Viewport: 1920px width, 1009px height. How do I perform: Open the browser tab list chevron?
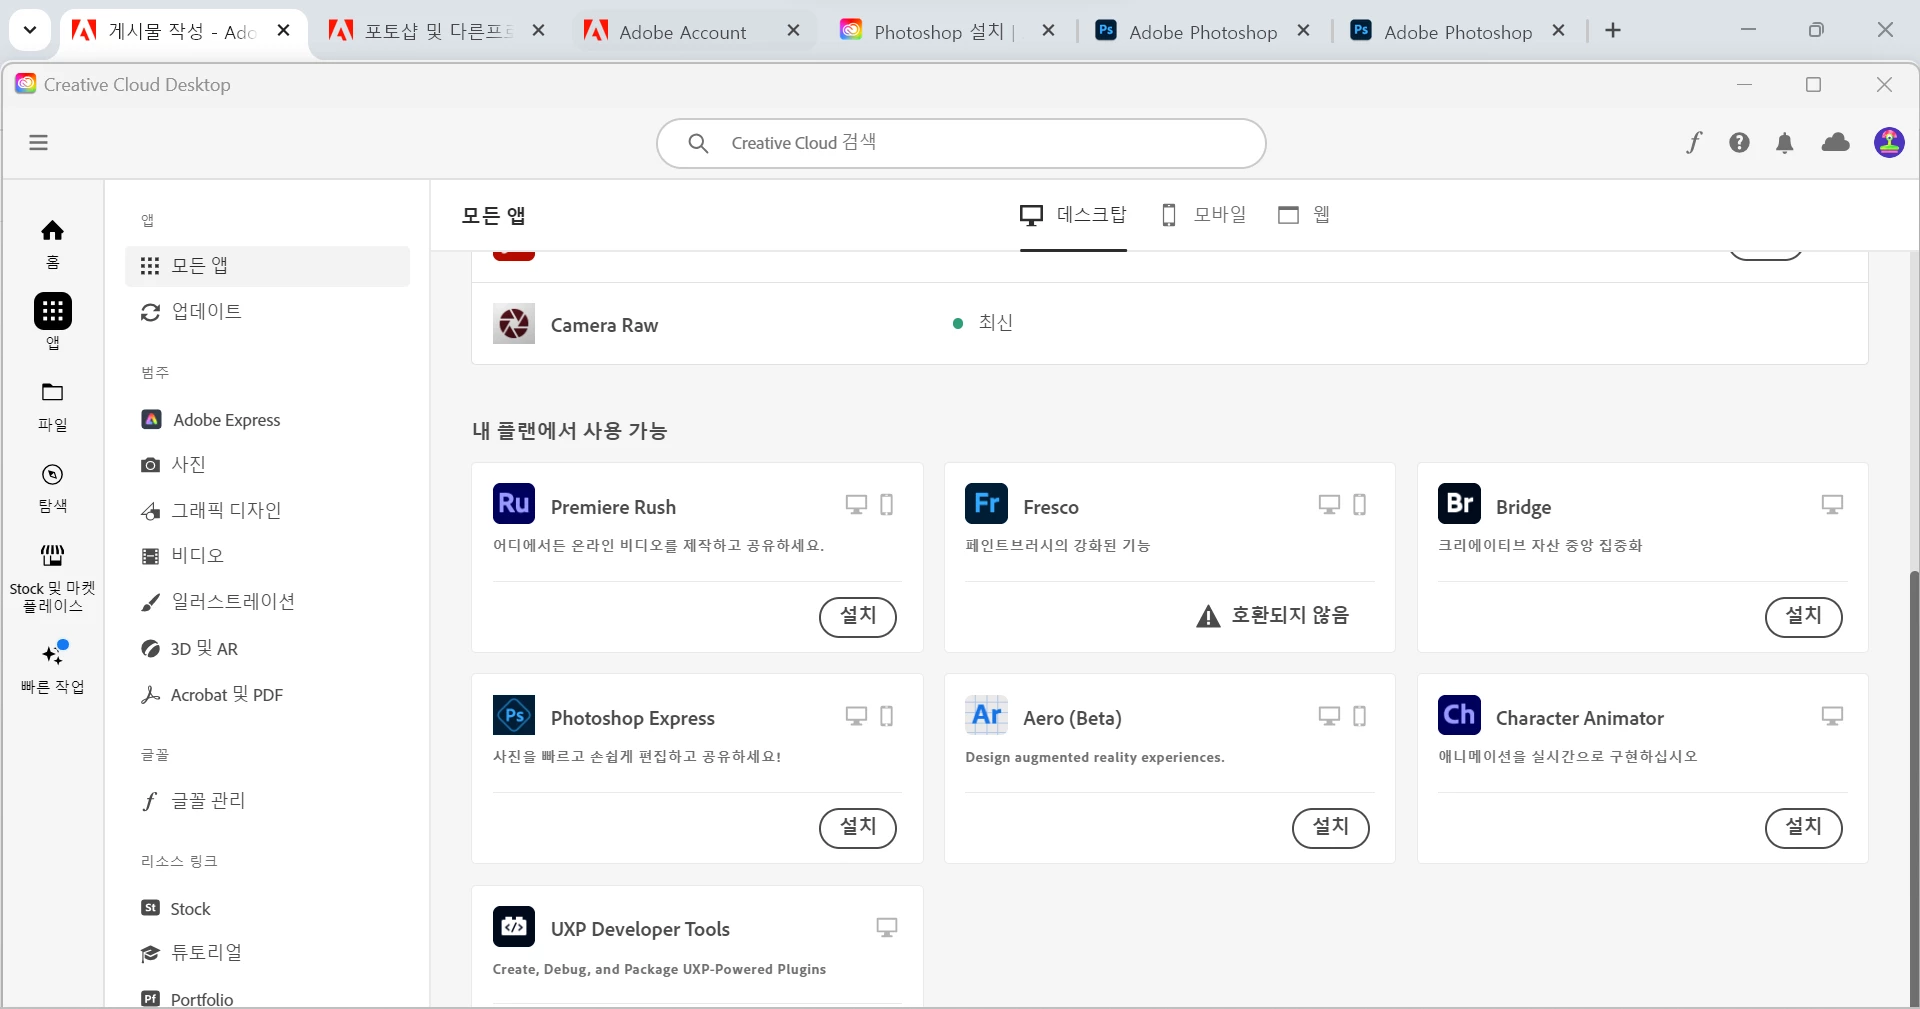click(30, 31)
